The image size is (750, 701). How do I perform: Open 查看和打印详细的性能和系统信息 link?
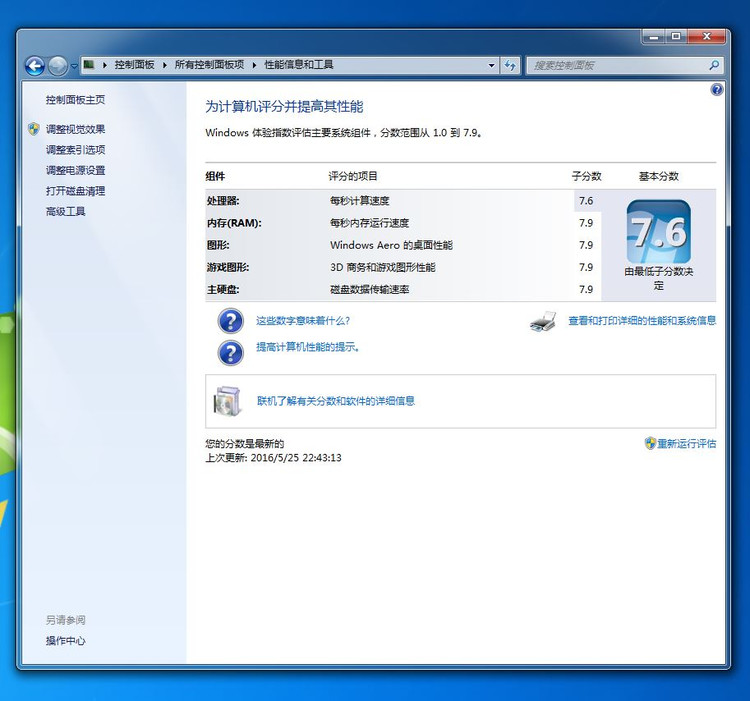642,321
